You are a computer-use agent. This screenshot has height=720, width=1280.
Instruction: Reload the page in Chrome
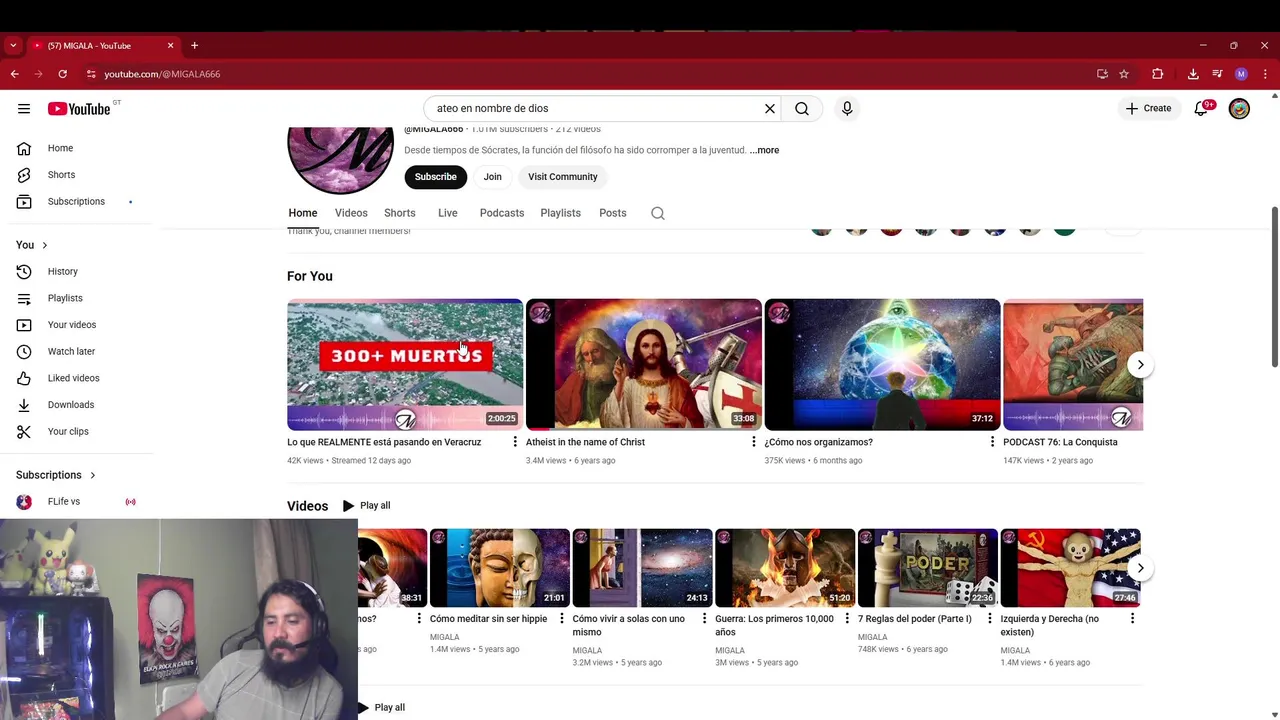pyautogui.click(x=62, y=74)
